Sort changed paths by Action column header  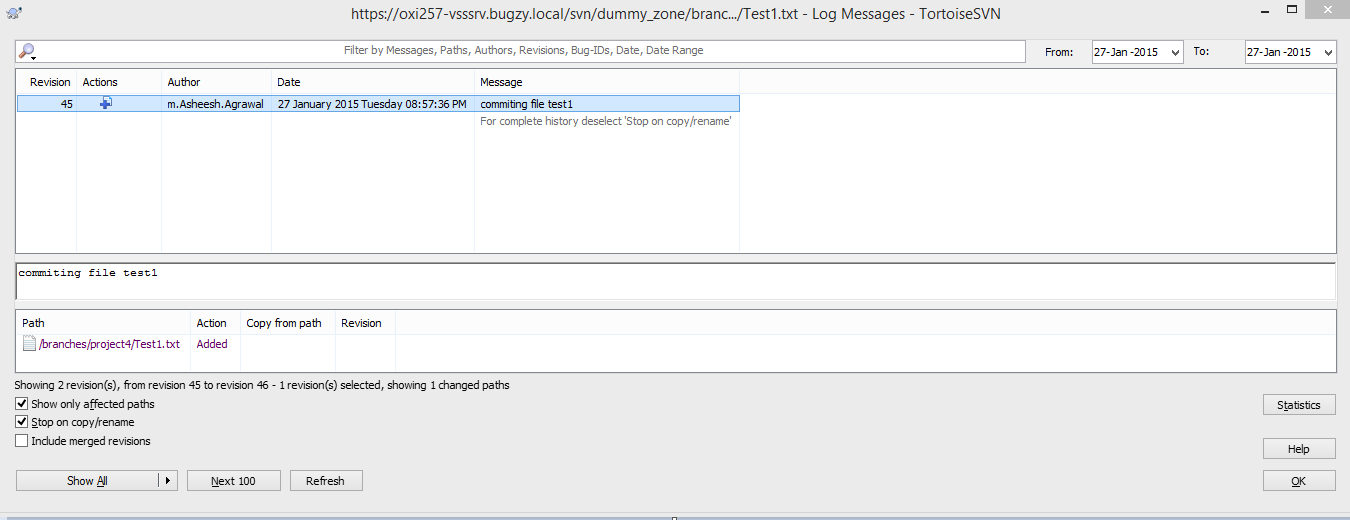[215, 323]
